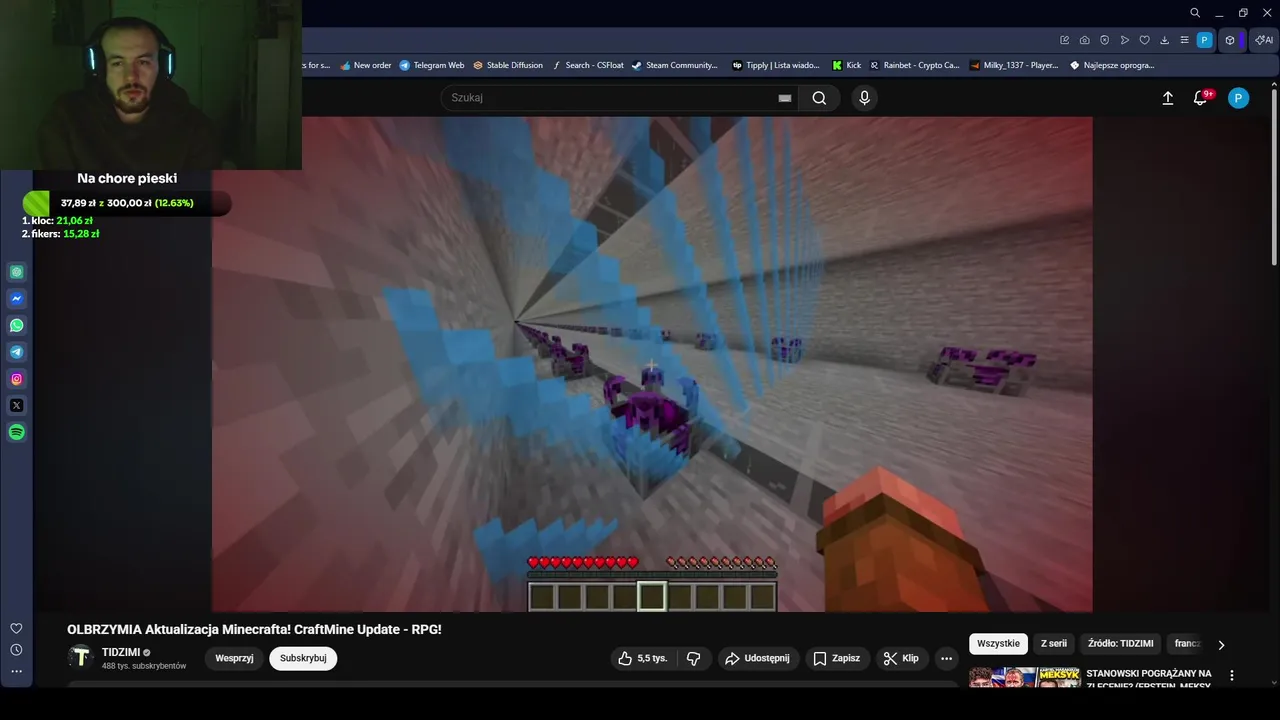Open the Stable Diffusion bookmark
This screenshot has width=1280, height=720.
point(508,65)
